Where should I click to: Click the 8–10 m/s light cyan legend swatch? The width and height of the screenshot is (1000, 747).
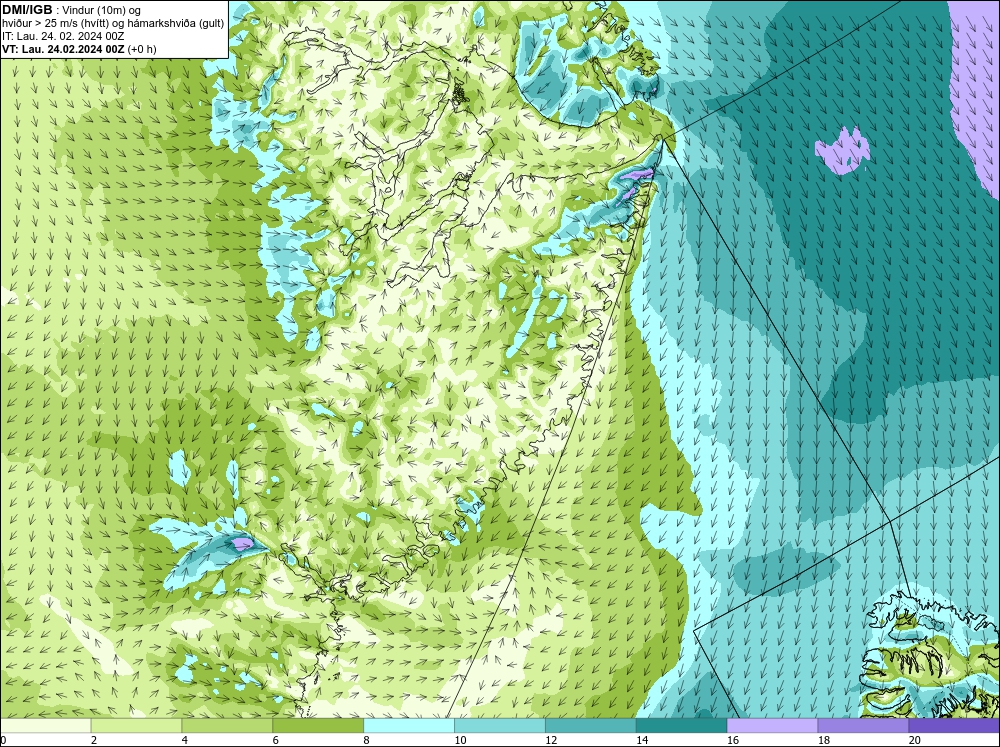pyautogui.click(x=409, y=726)
